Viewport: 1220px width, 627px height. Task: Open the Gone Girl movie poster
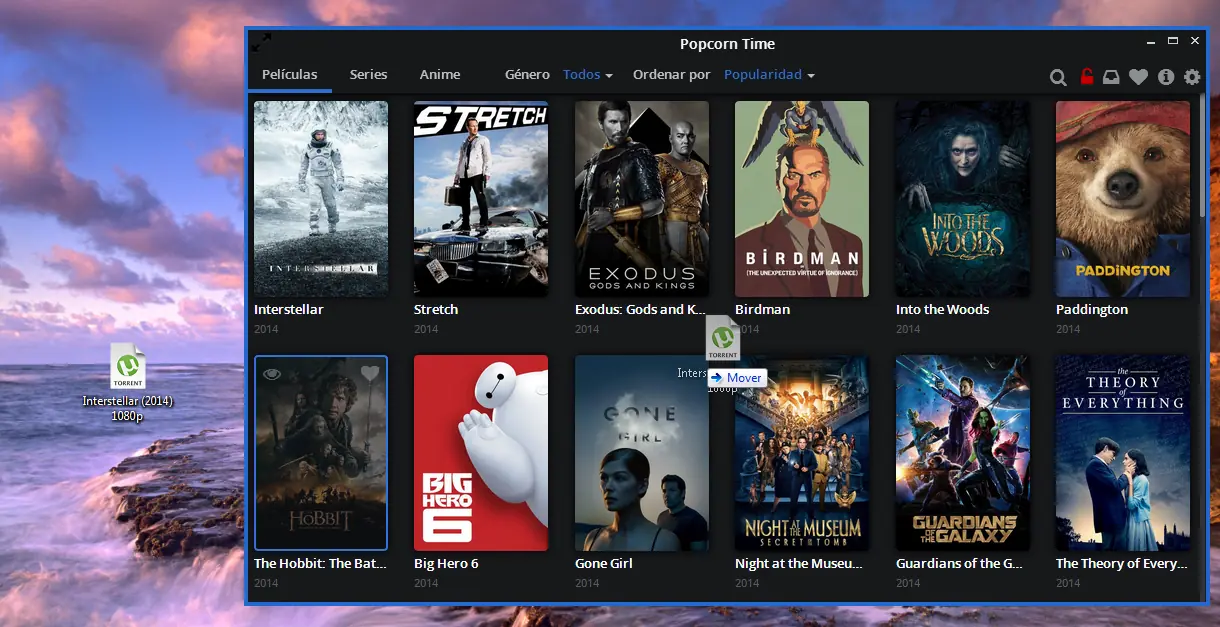[x=642, y=452]
